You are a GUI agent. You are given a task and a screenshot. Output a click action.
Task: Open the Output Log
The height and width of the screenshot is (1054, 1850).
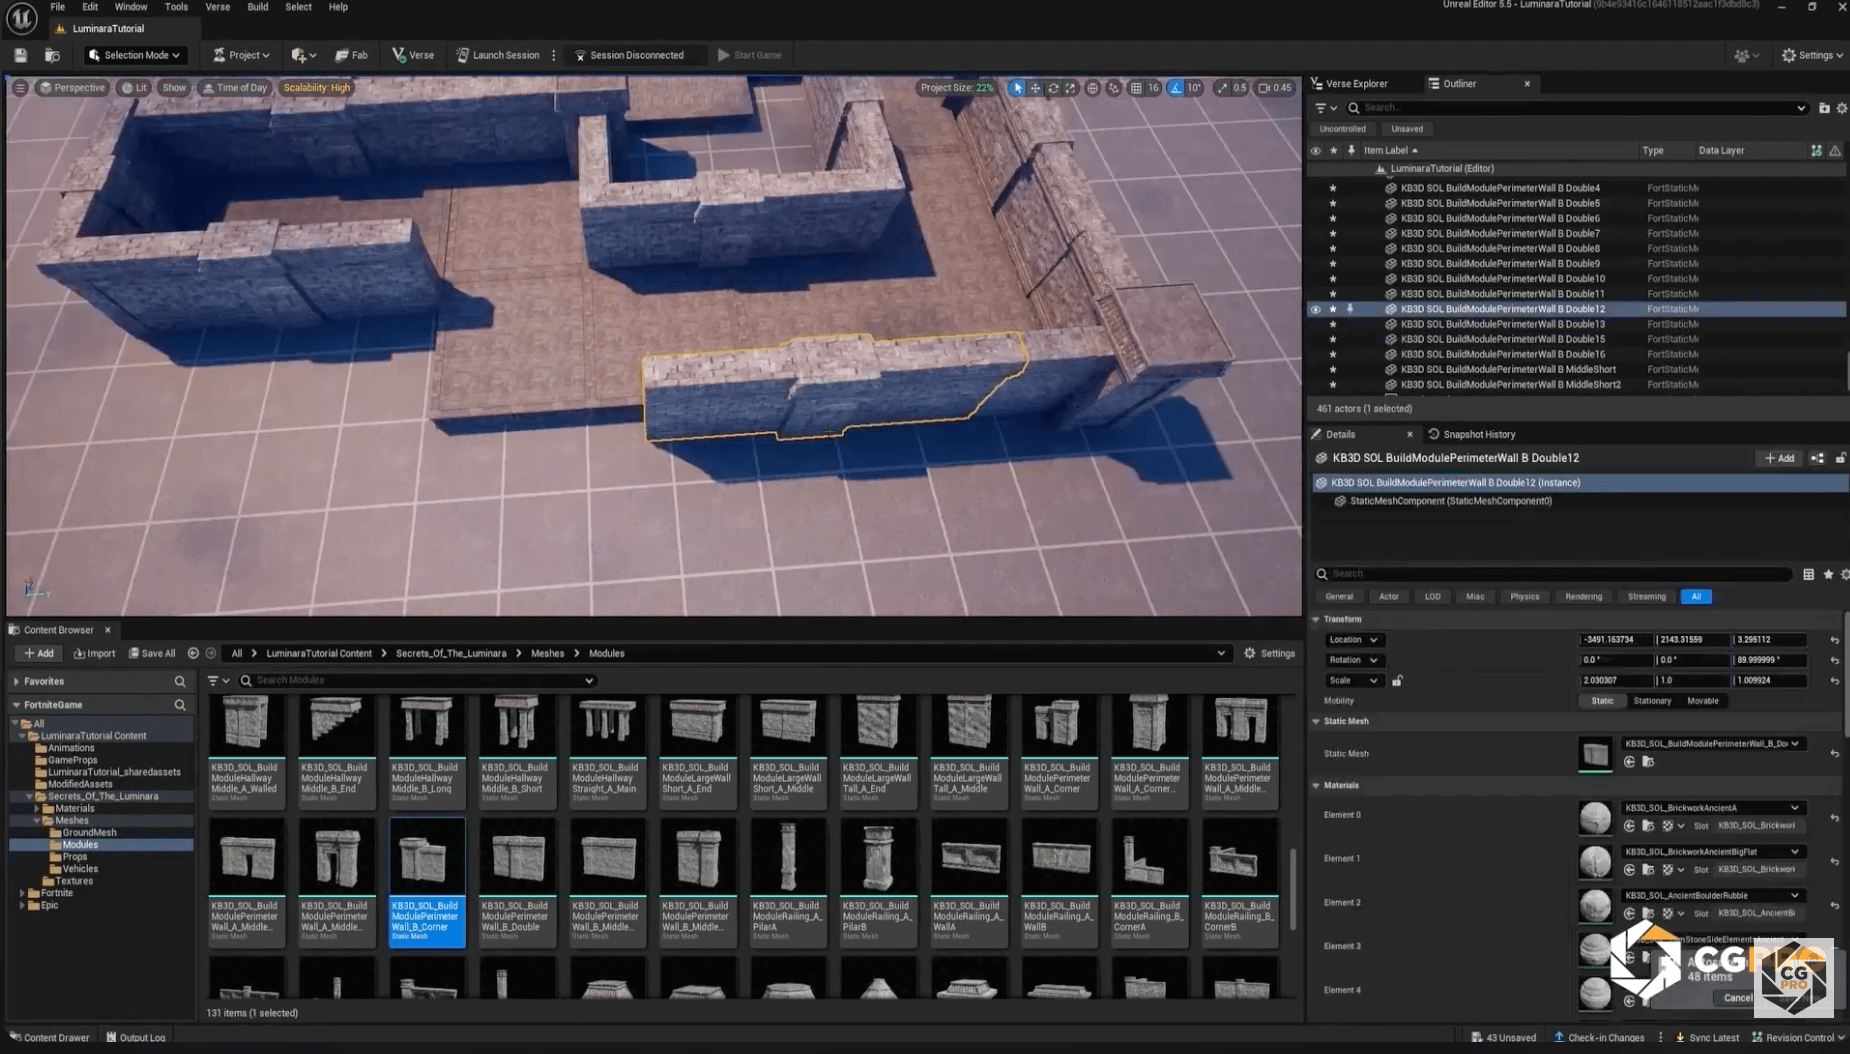(x=136, y=1037)
